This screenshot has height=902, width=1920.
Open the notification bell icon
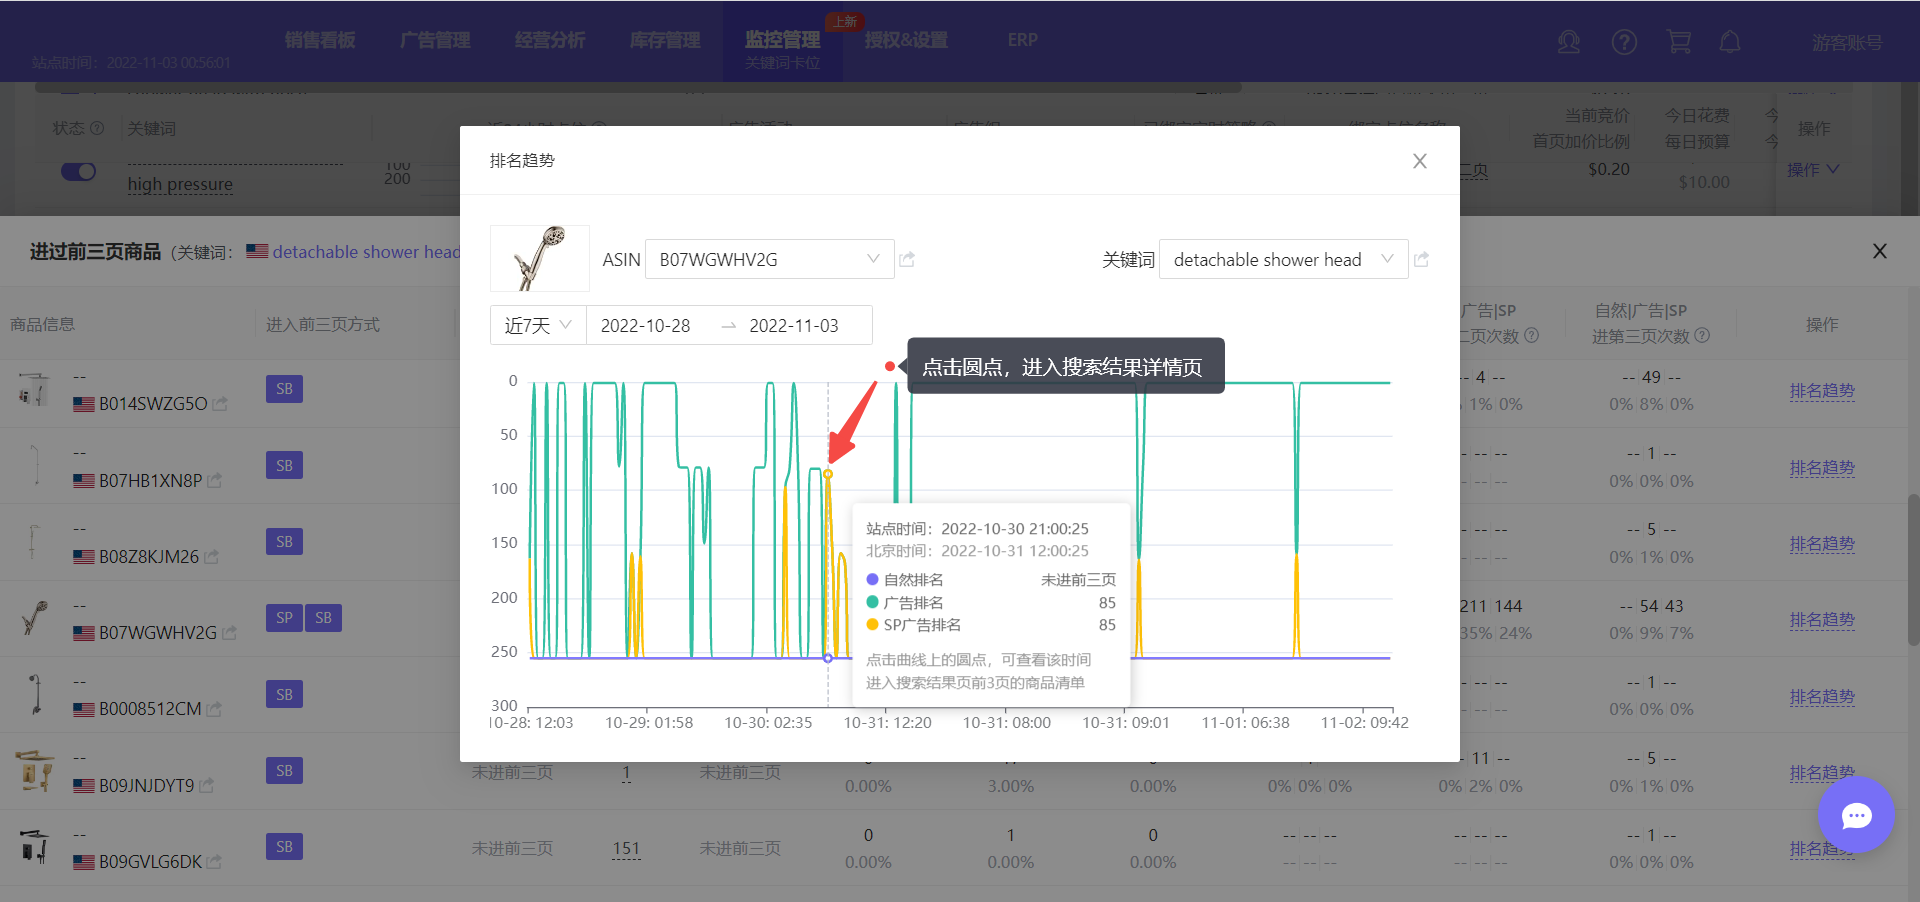pos(1730,42)
